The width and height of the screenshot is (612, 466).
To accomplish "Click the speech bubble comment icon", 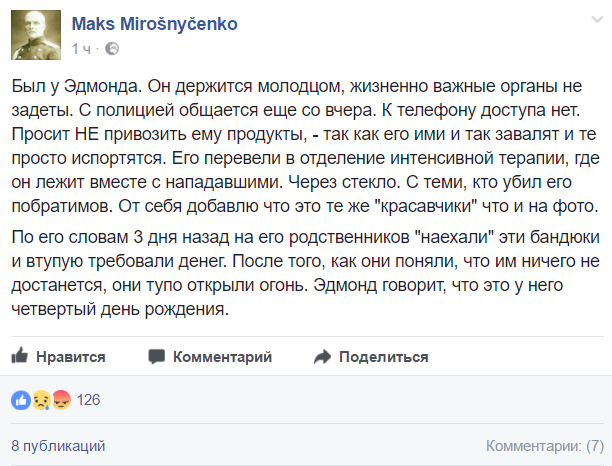I will (157, 357).
